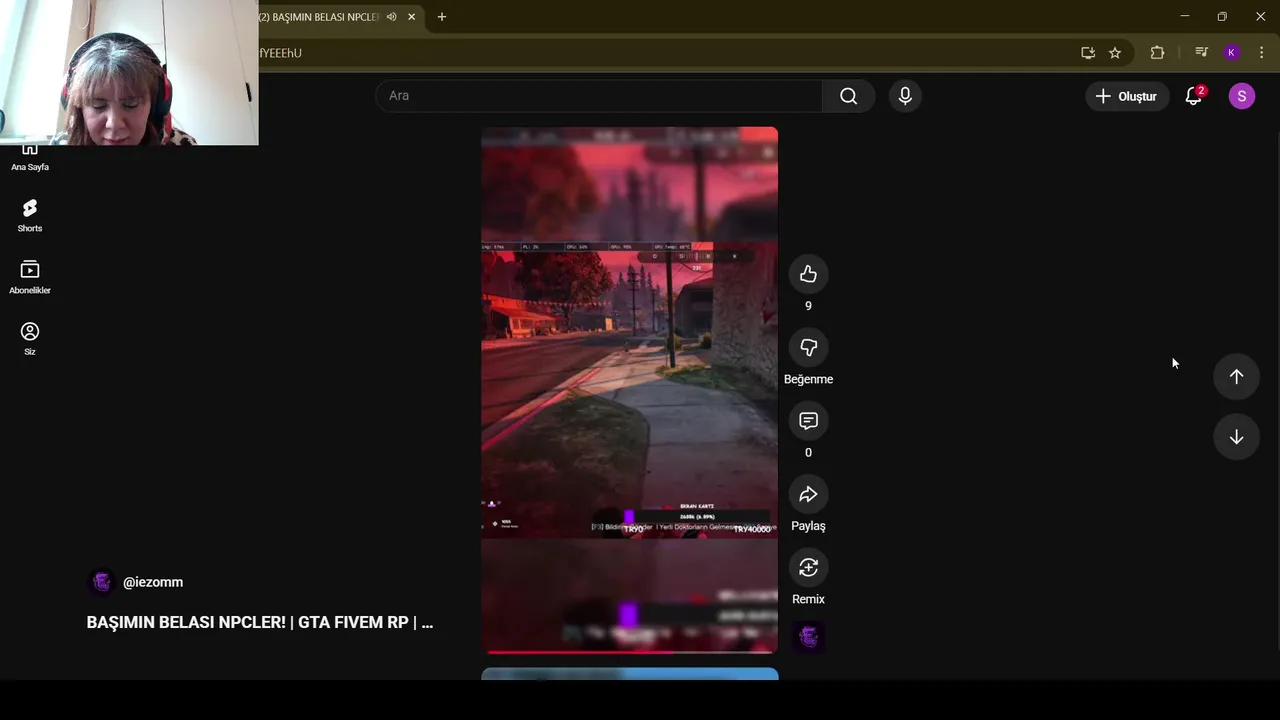1280x720 pixels.
Task: Visit the @iezomm channel link
Action: coord(153,582)
